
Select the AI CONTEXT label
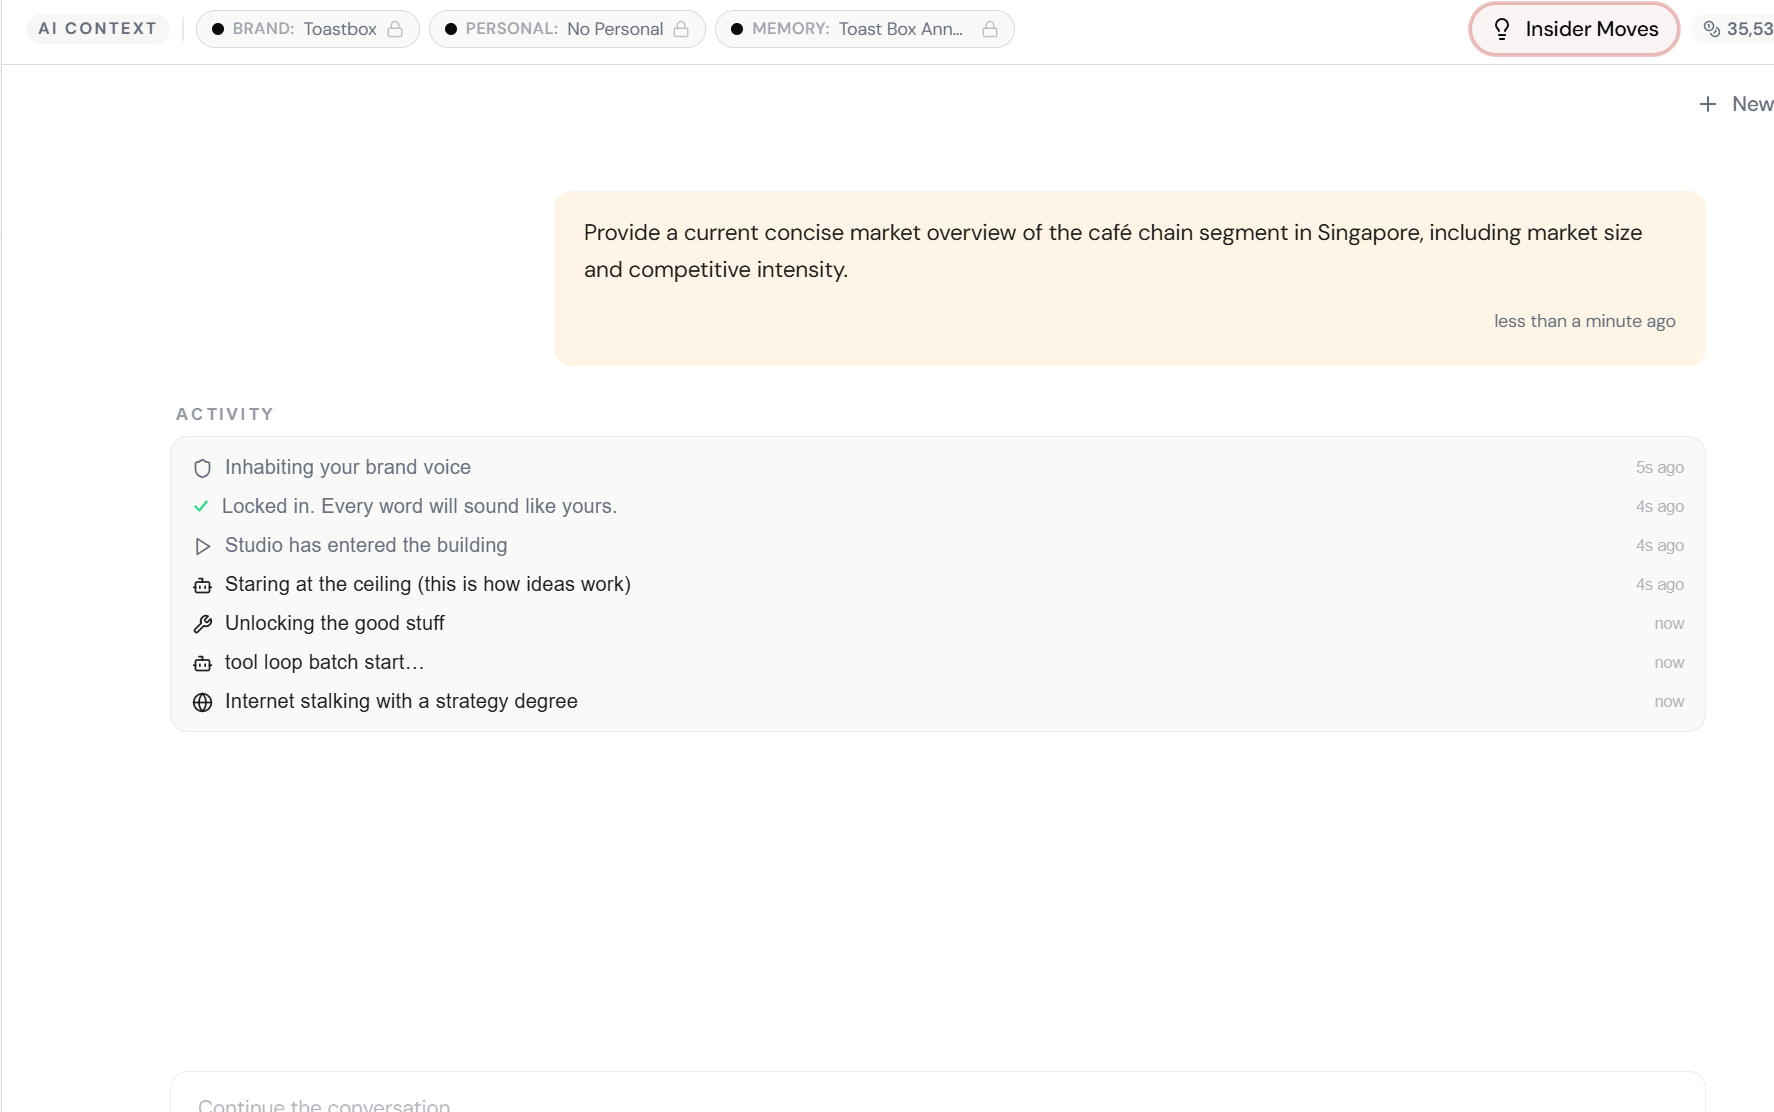pyautogui.click(x=97, y=28)
